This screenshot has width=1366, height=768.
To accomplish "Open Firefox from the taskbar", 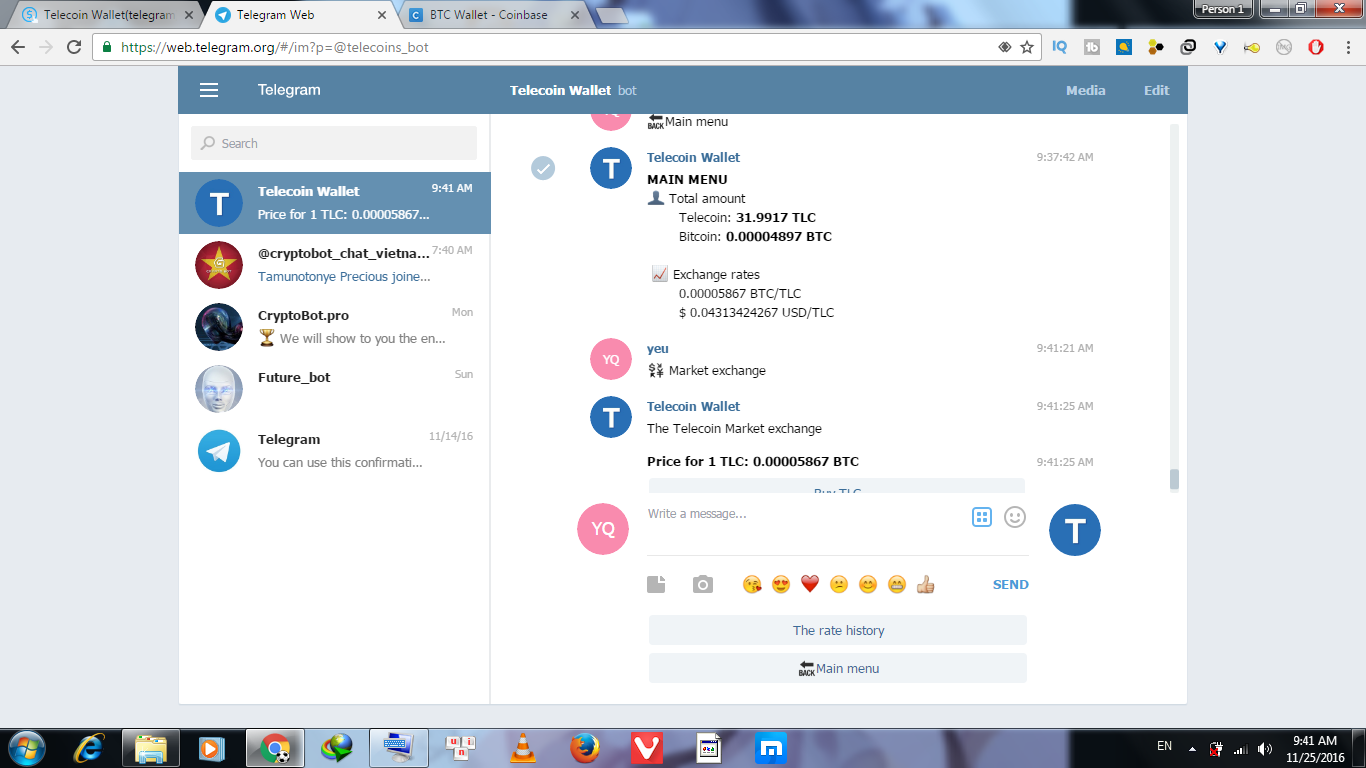I will 584,747.
